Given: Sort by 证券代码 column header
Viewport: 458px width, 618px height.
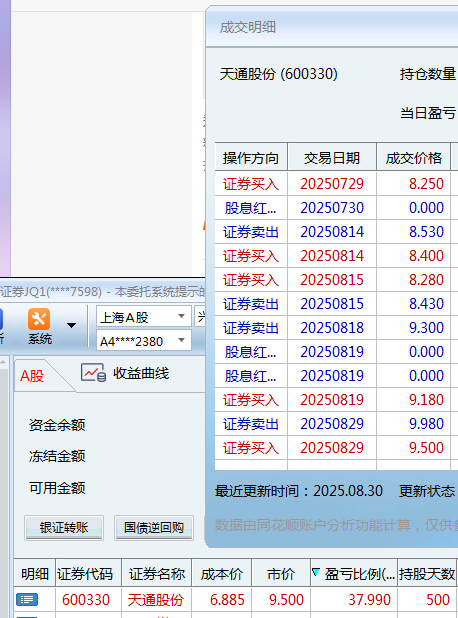Looking at the screenshot, I should pyautogui.click(x=88, y=573).
